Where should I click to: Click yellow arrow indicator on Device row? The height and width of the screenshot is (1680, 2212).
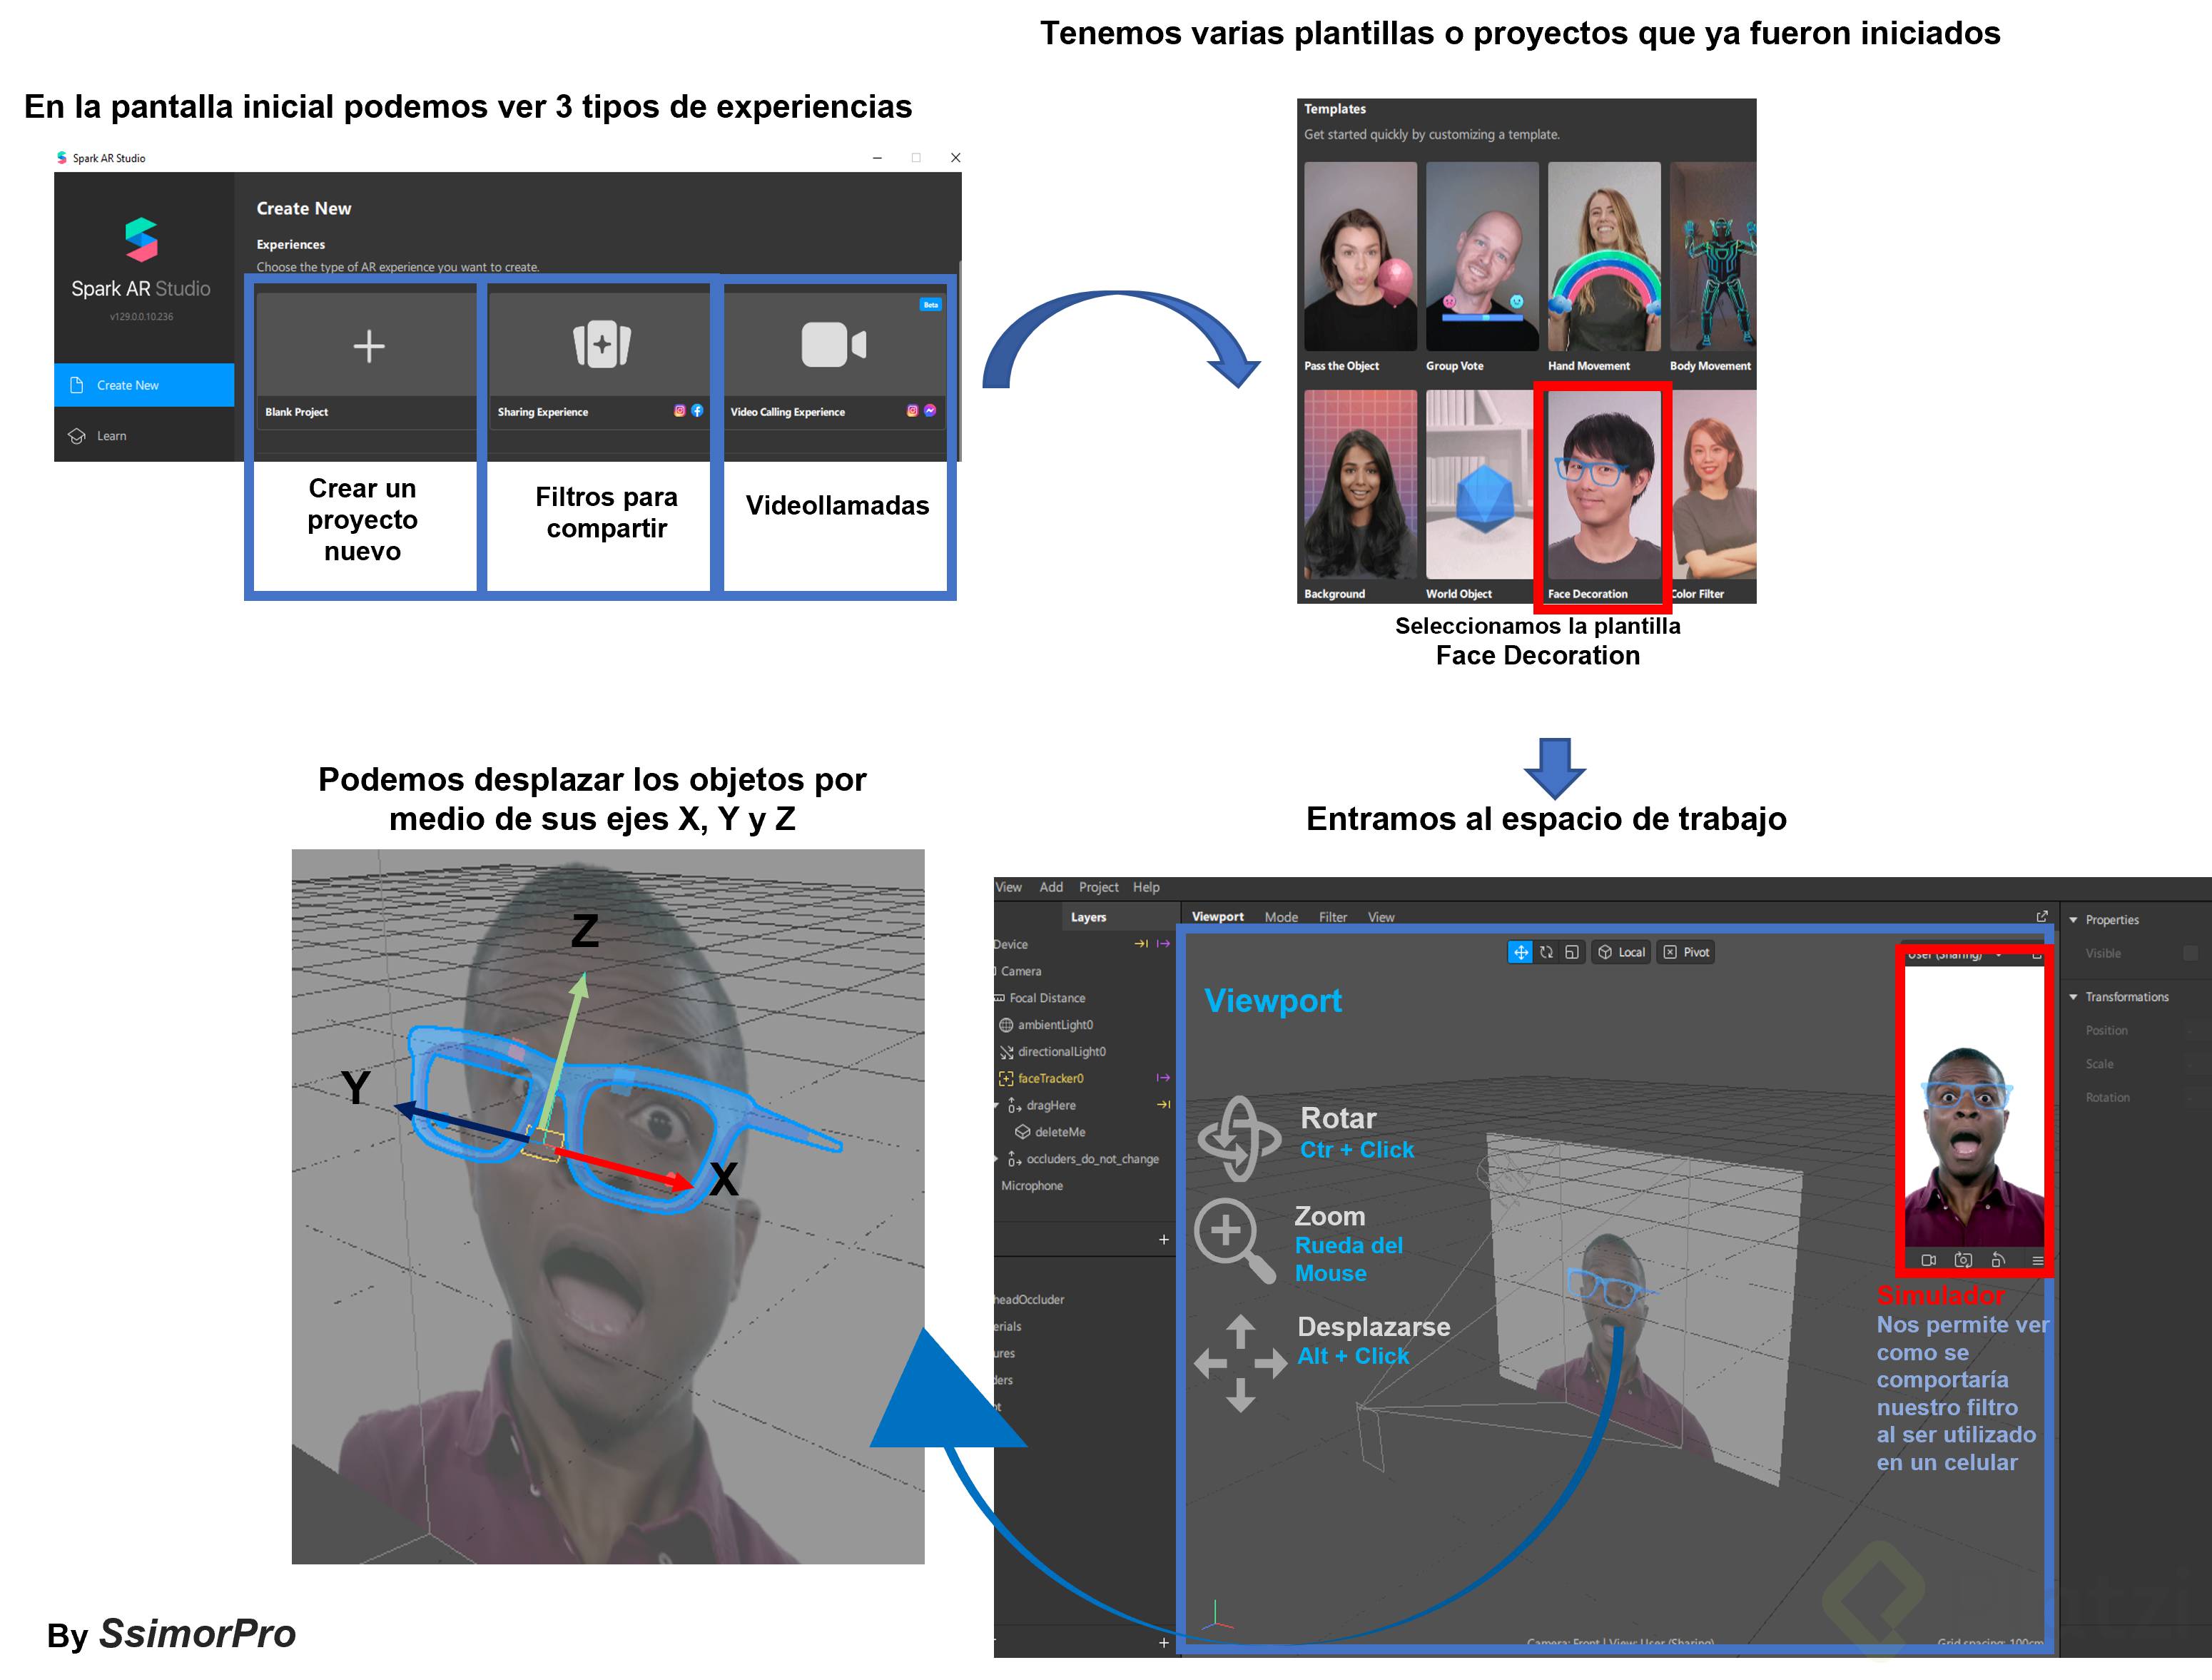[1141, 944]
